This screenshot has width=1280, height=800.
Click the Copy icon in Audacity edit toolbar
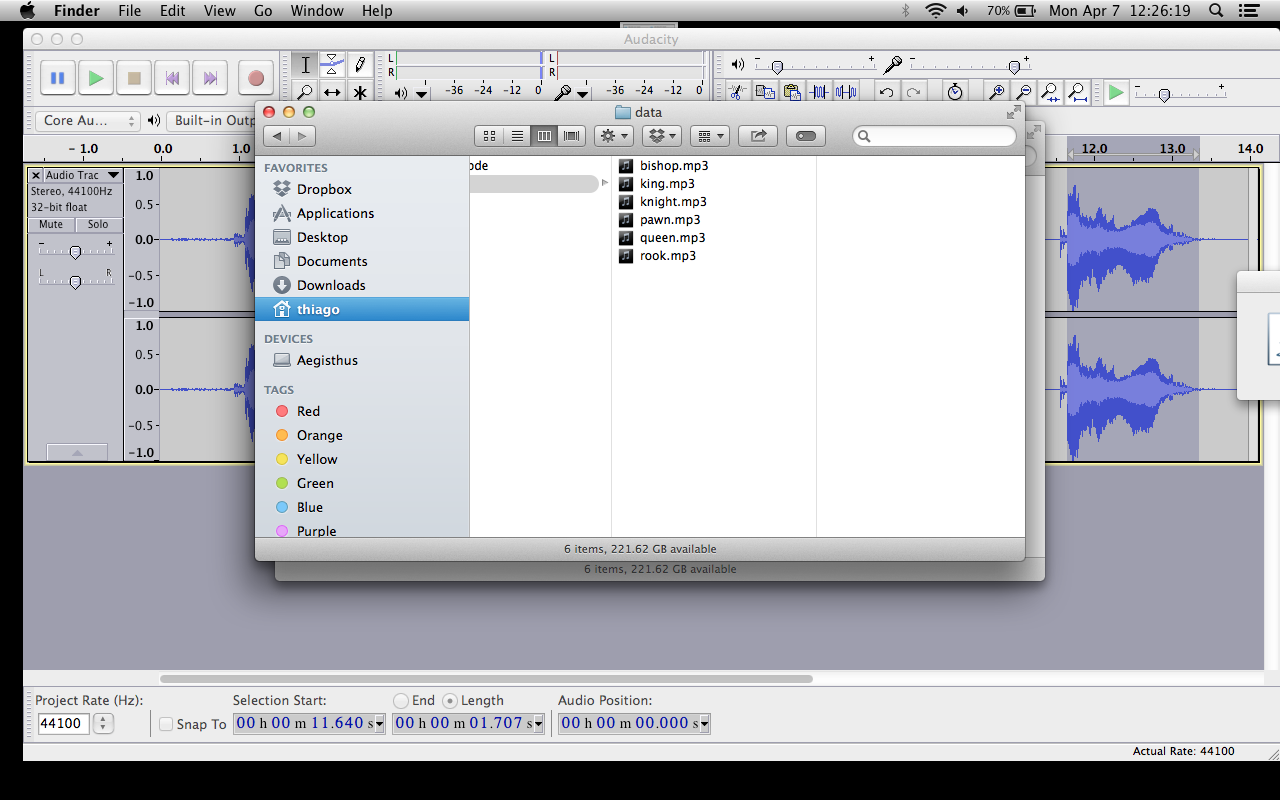tap(765, 92)
